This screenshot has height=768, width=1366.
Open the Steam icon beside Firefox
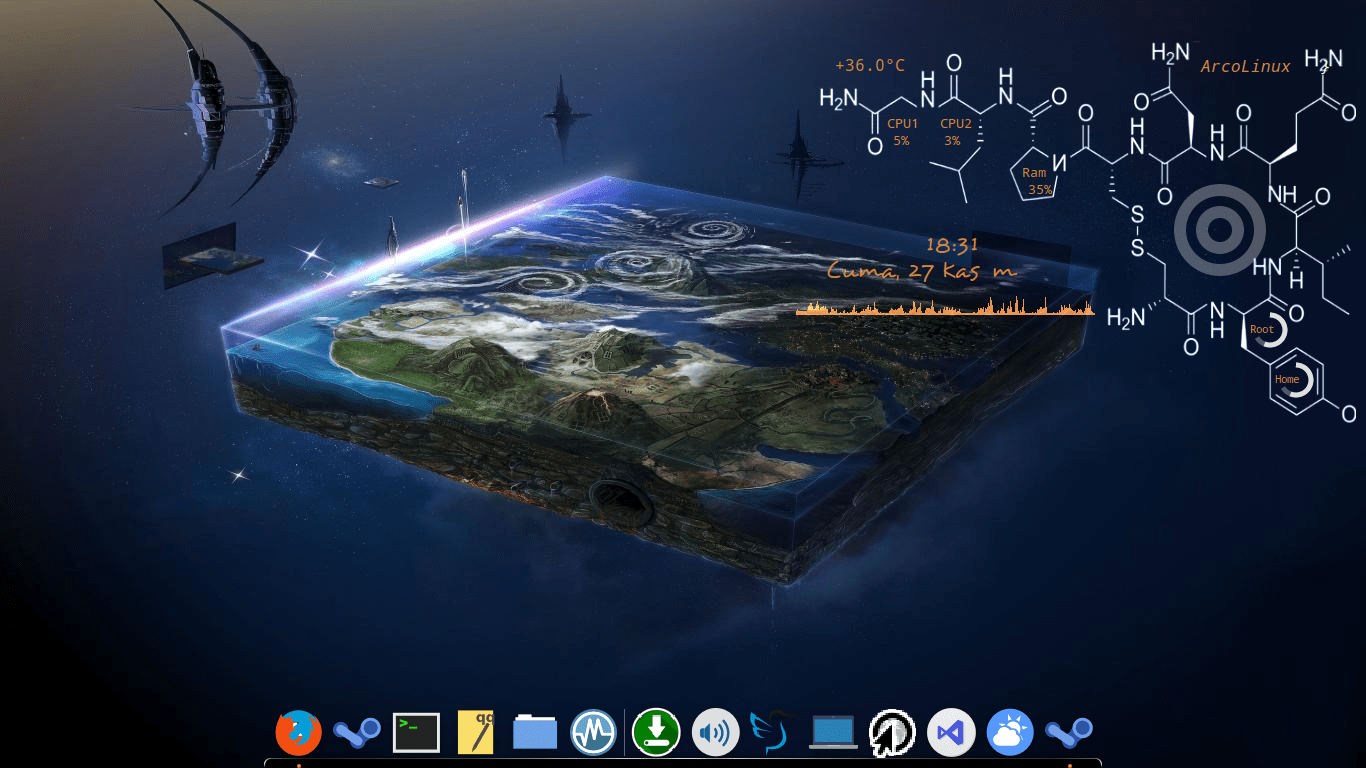357,733
